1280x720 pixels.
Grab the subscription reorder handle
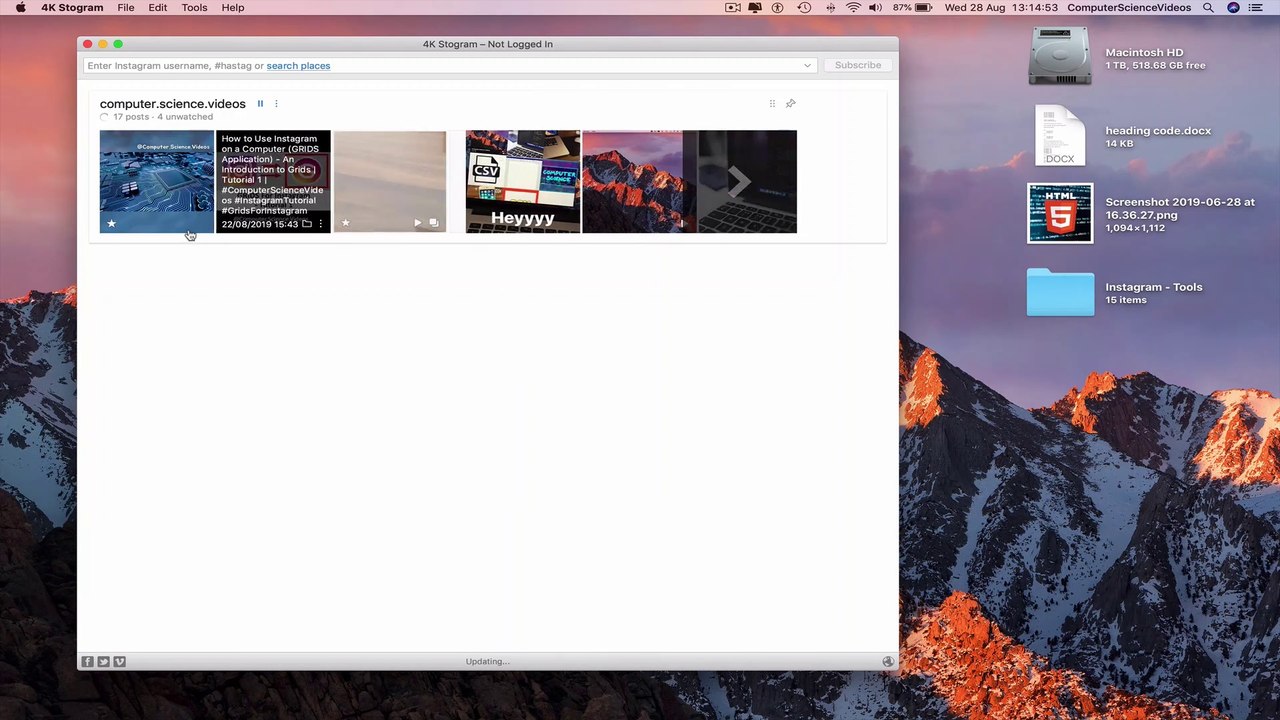(772, 103)
